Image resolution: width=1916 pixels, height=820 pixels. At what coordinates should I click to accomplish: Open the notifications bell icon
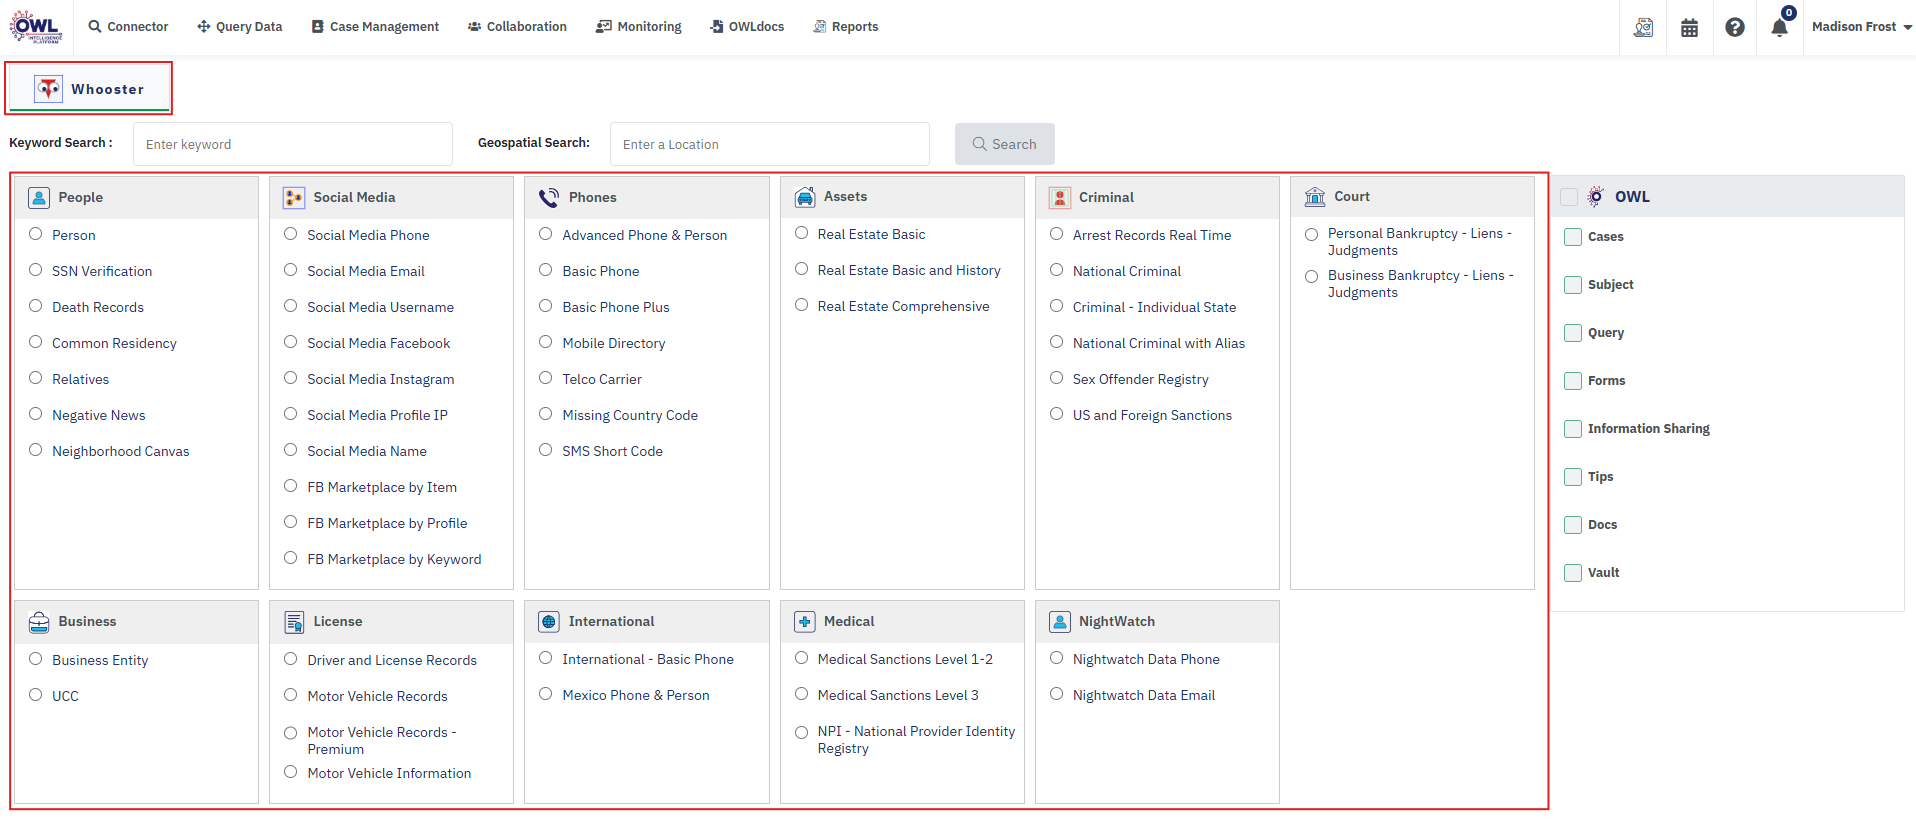pyautogui.click(x=1780, y=28)
